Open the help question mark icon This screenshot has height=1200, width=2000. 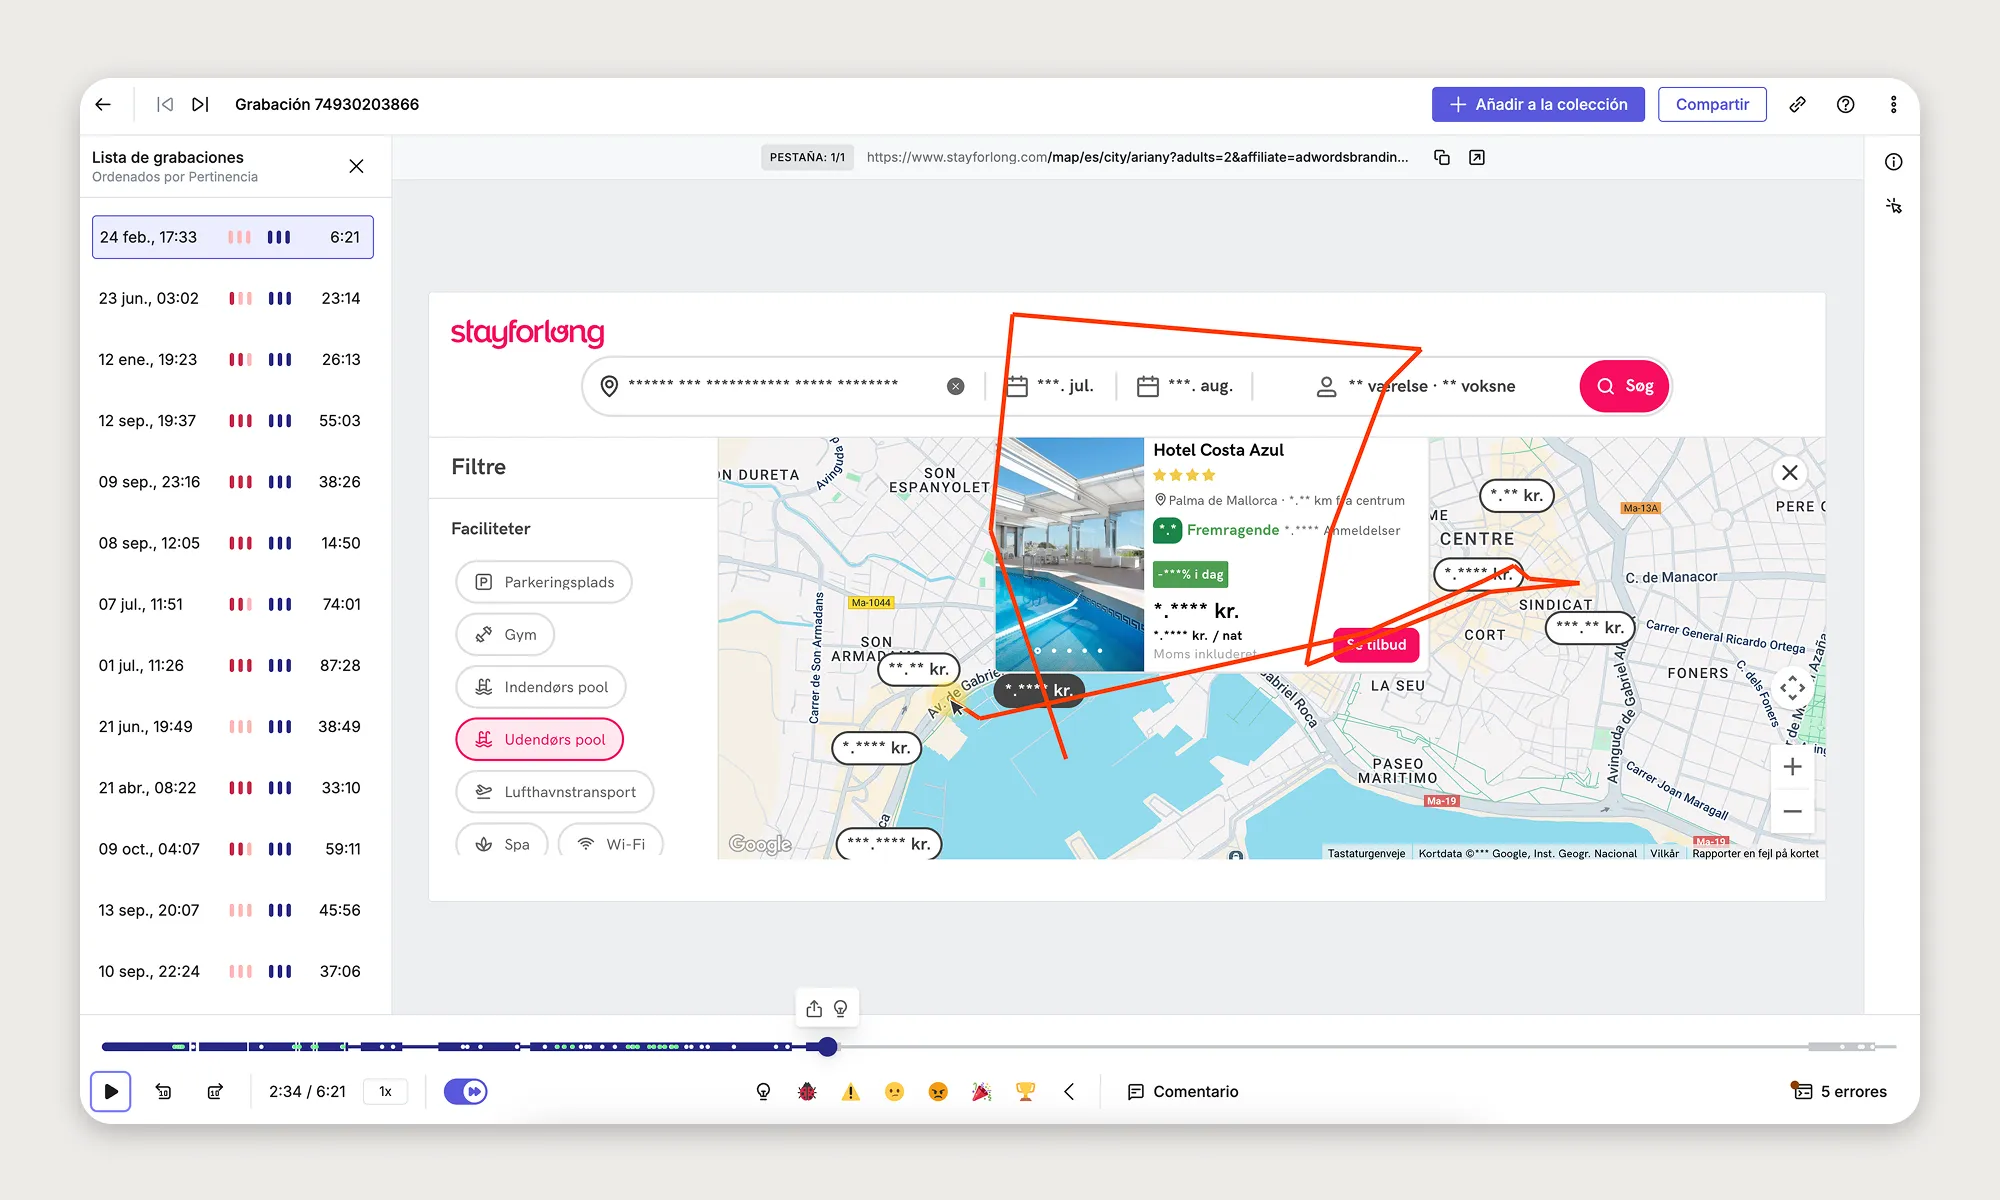pyautogui.click(x=1845, y=104)
